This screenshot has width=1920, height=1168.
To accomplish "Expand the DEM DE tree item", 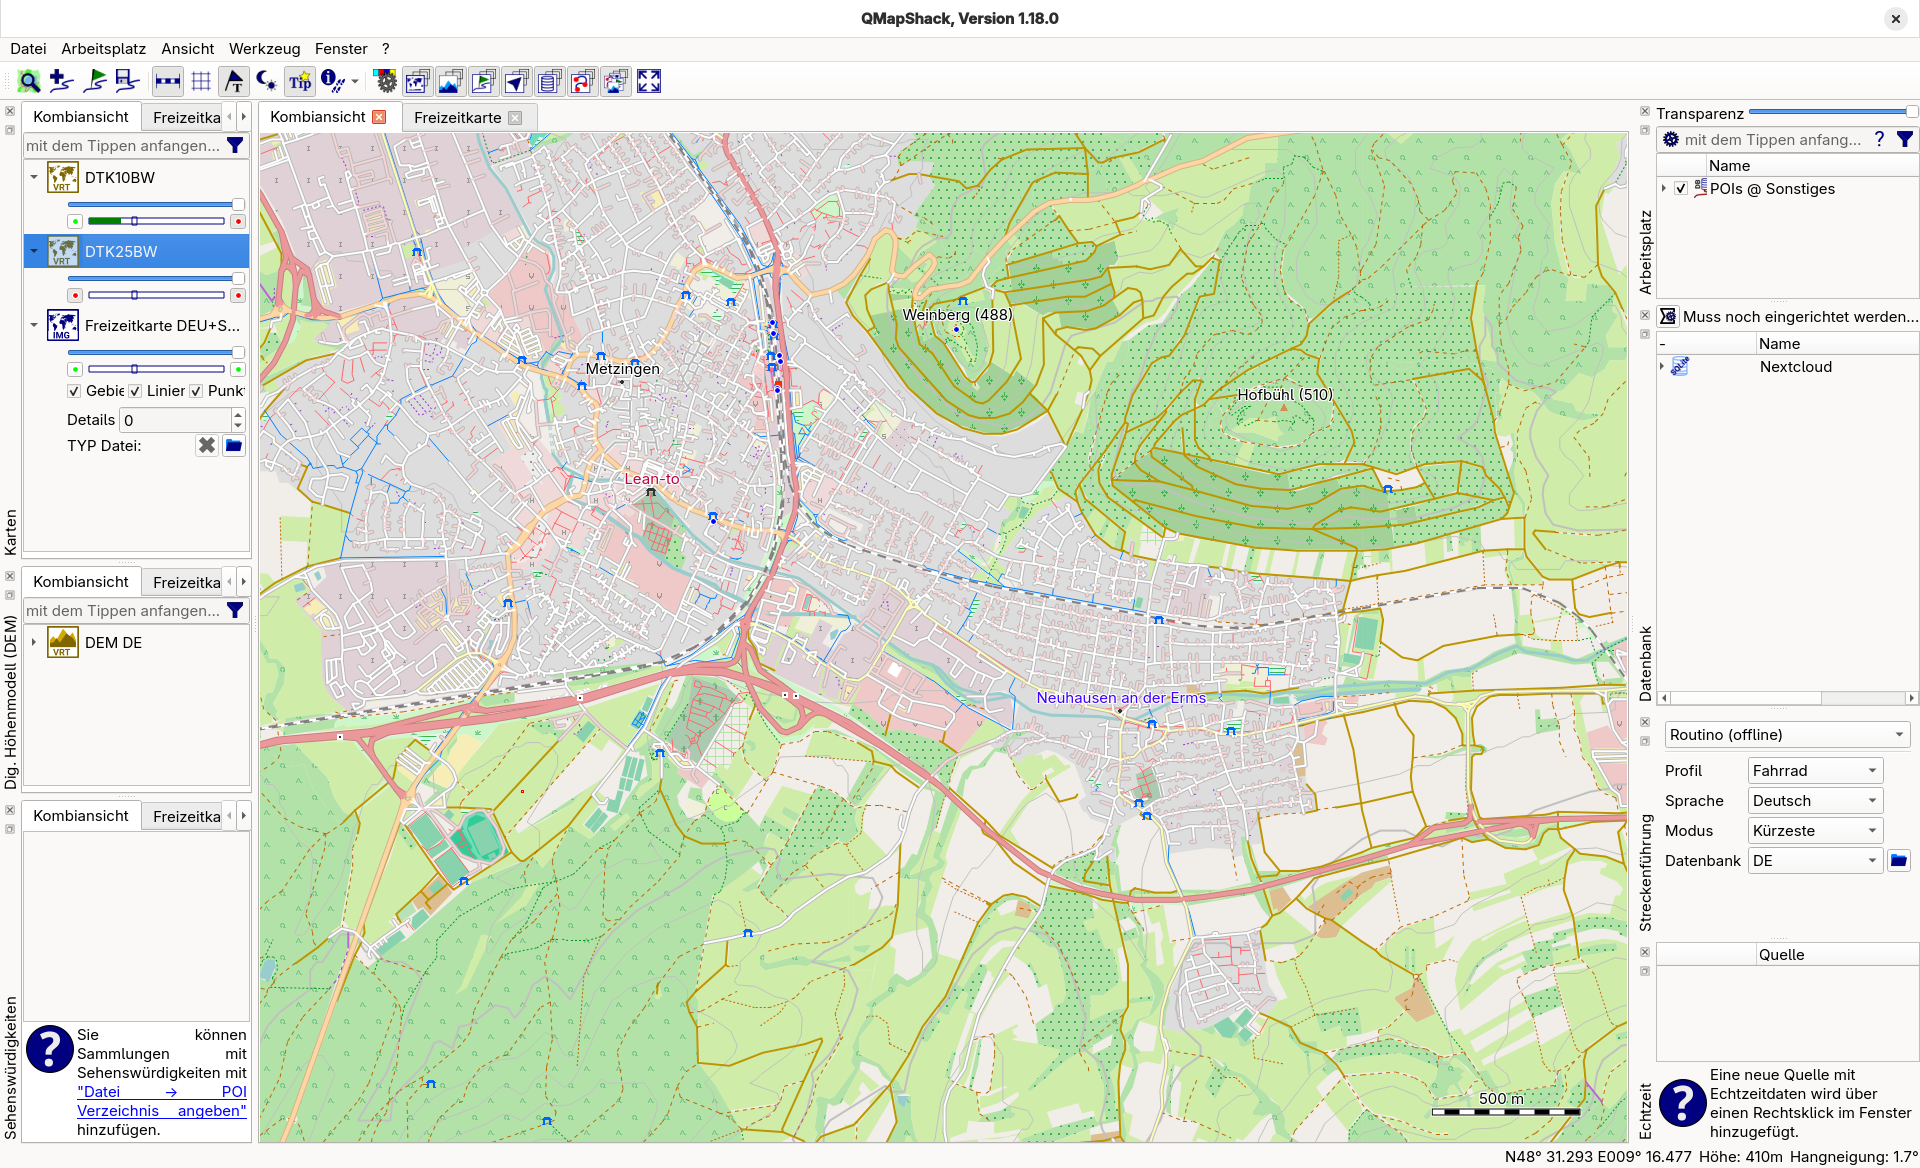I will [x=34, y=643].
